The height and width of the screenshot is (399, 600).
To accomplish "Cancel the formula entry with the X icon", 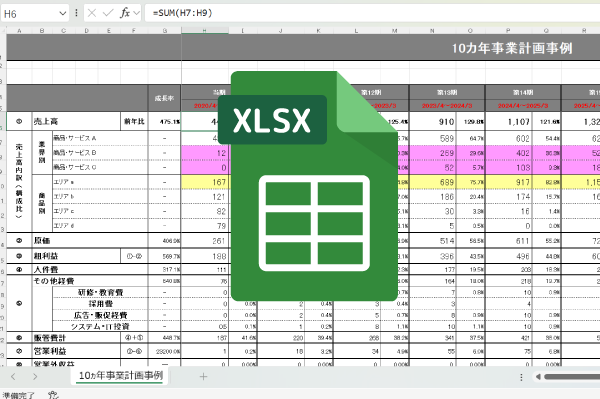I will coord(92,13).
